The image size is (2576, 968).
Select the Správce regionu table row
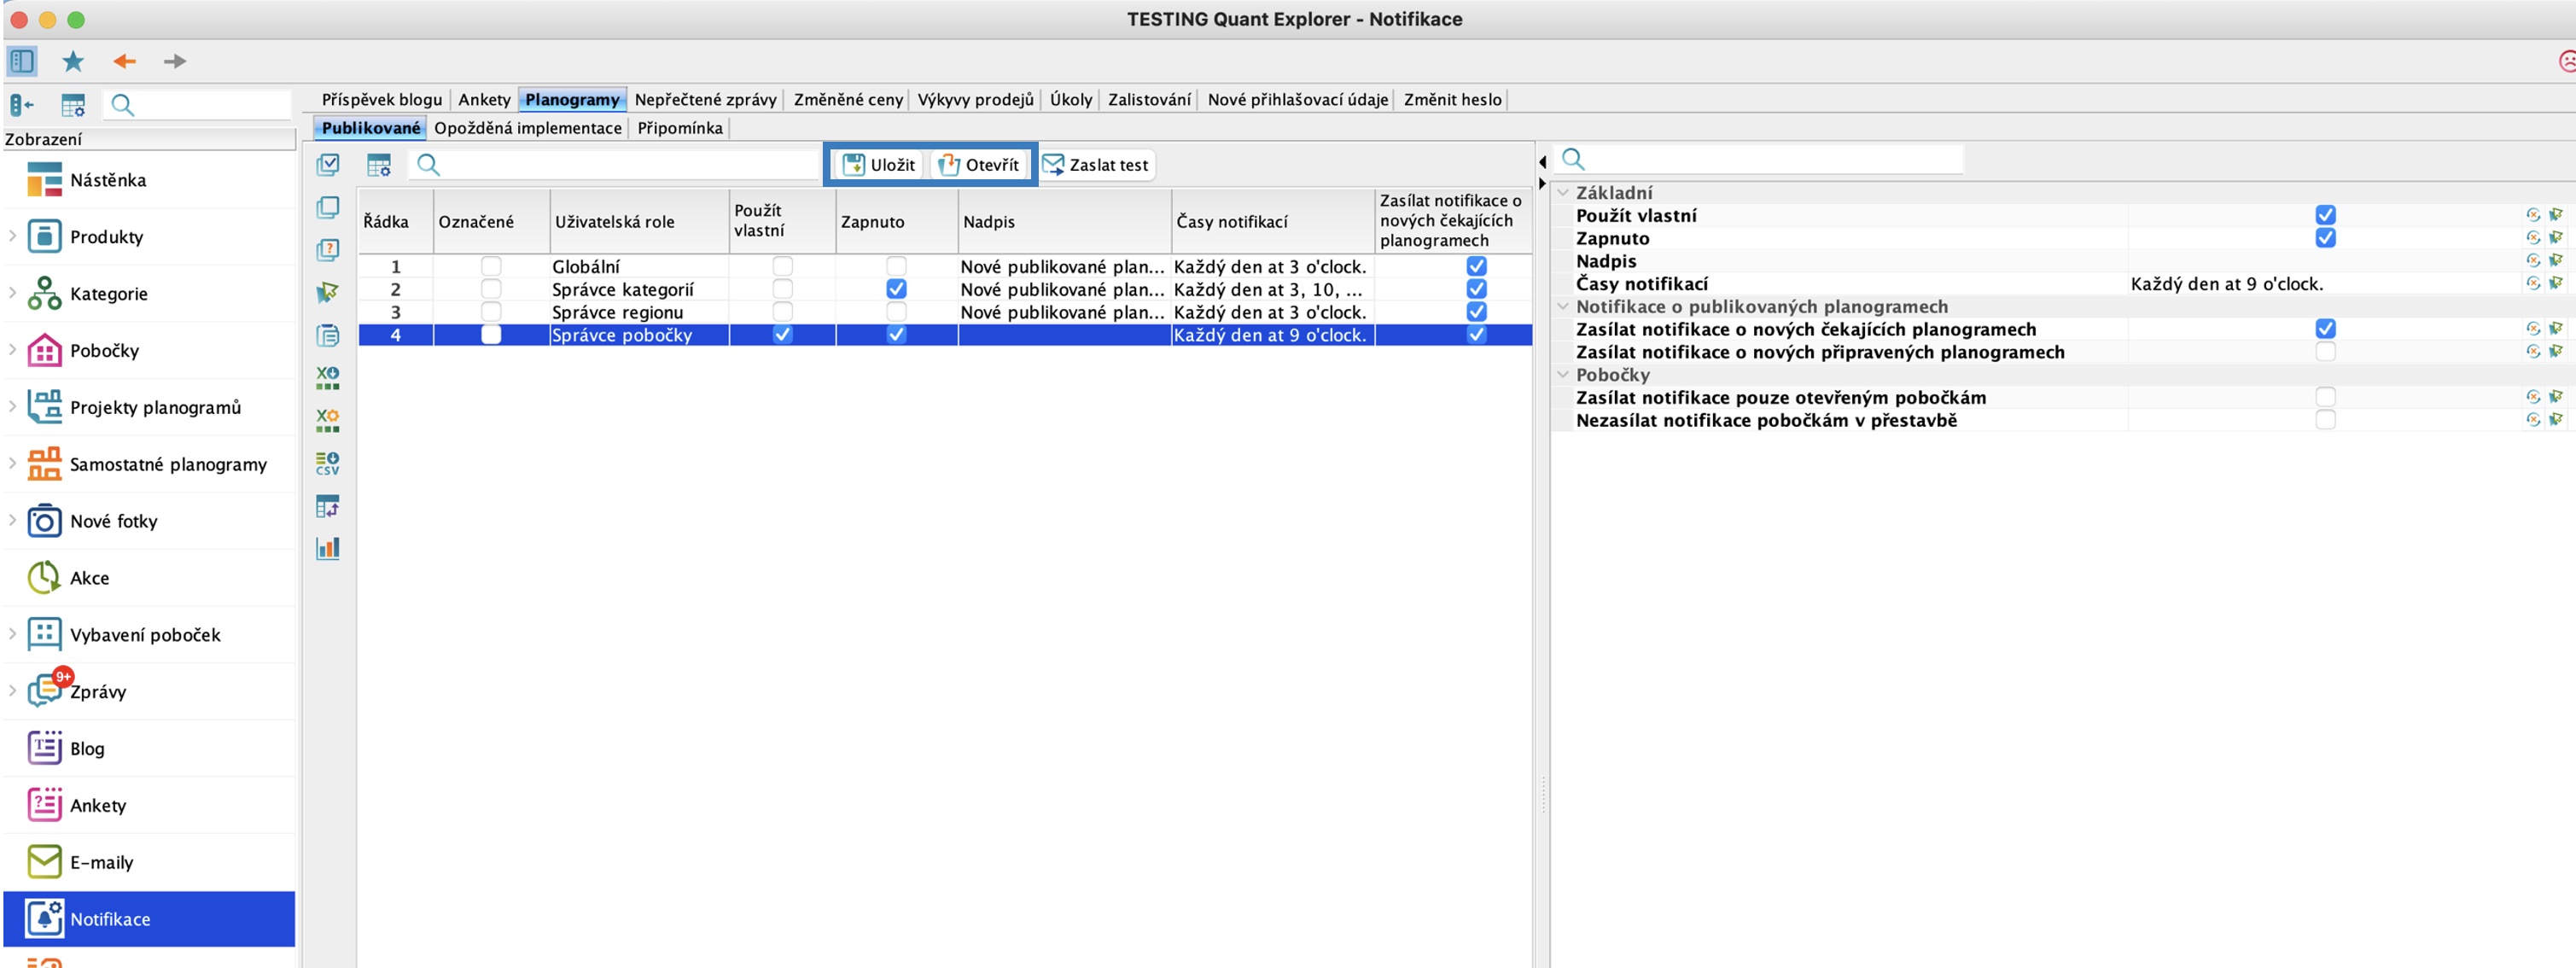click(x=945, y=312)
